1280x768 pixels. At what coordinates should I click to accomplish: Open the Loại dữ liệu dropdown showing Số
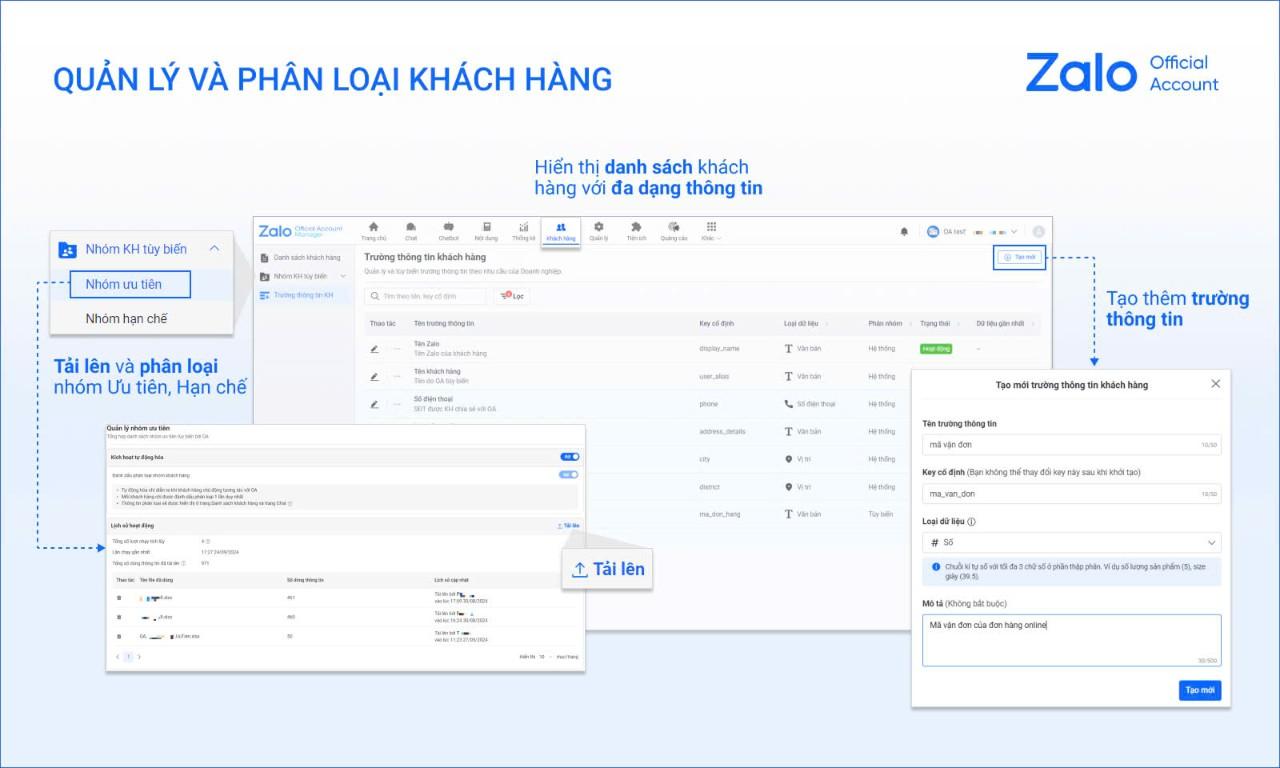click(1071, 542)
